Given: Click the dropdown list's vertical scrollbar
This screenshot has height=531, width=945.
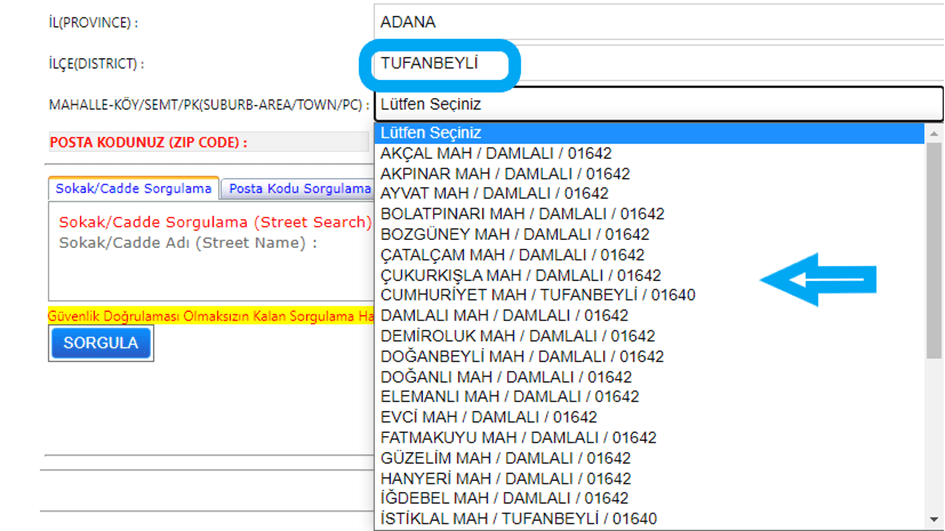Looking at the screenshot, I should (934, 250).
